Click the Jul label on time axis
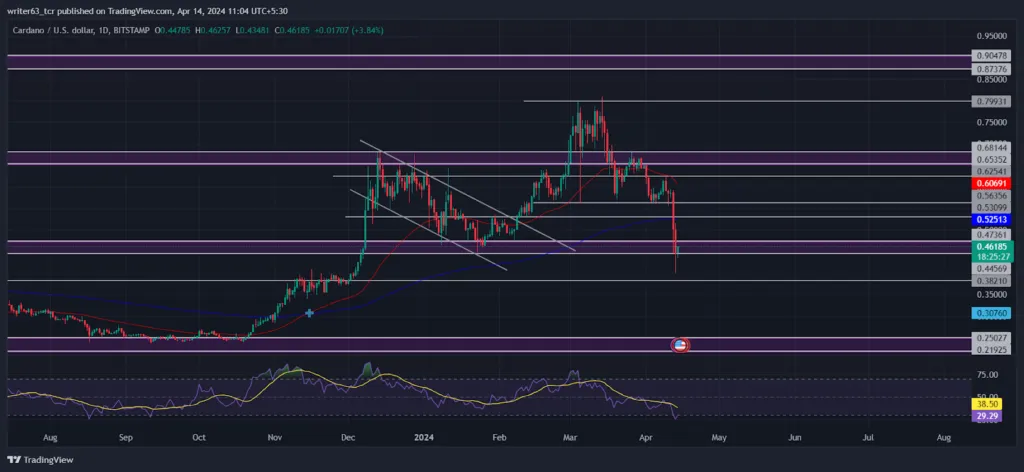The width and height of the screenshot is (1024, 472). 869,437
